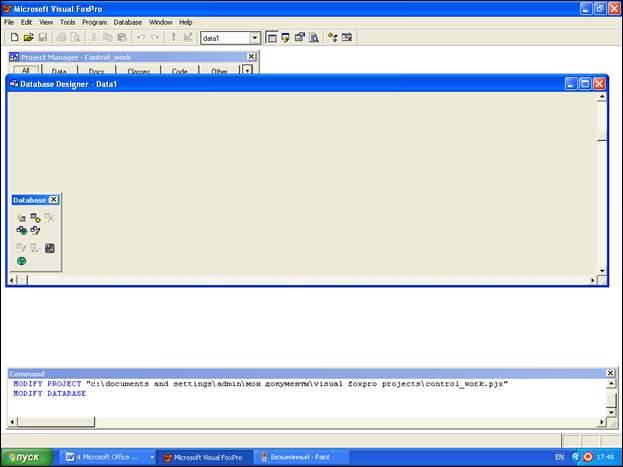Click the Database Designer scroll up arrow

click(x=602, y=97)
